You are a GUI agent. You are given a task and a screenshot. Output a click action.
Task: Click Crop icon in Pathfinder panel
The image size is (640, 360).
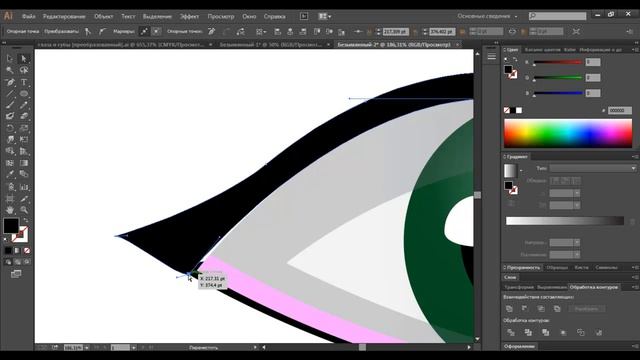(563, 332)
